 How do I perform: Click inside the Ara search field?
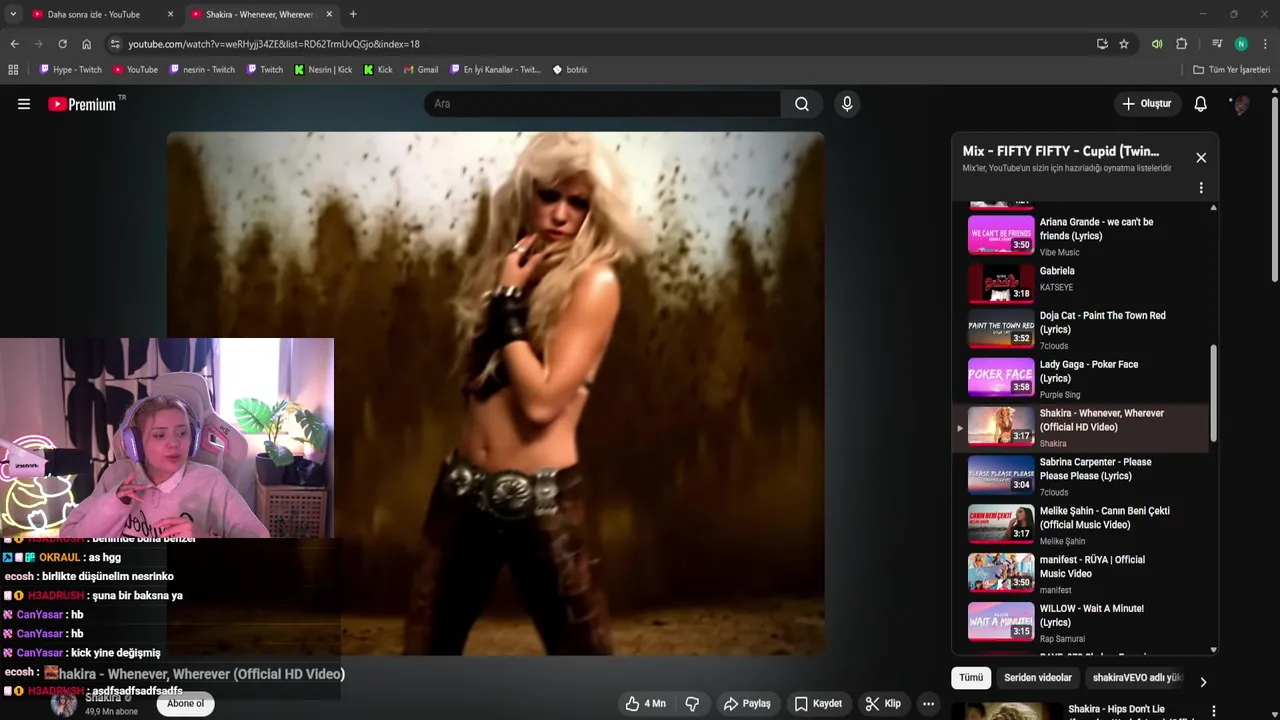(602, 104)
